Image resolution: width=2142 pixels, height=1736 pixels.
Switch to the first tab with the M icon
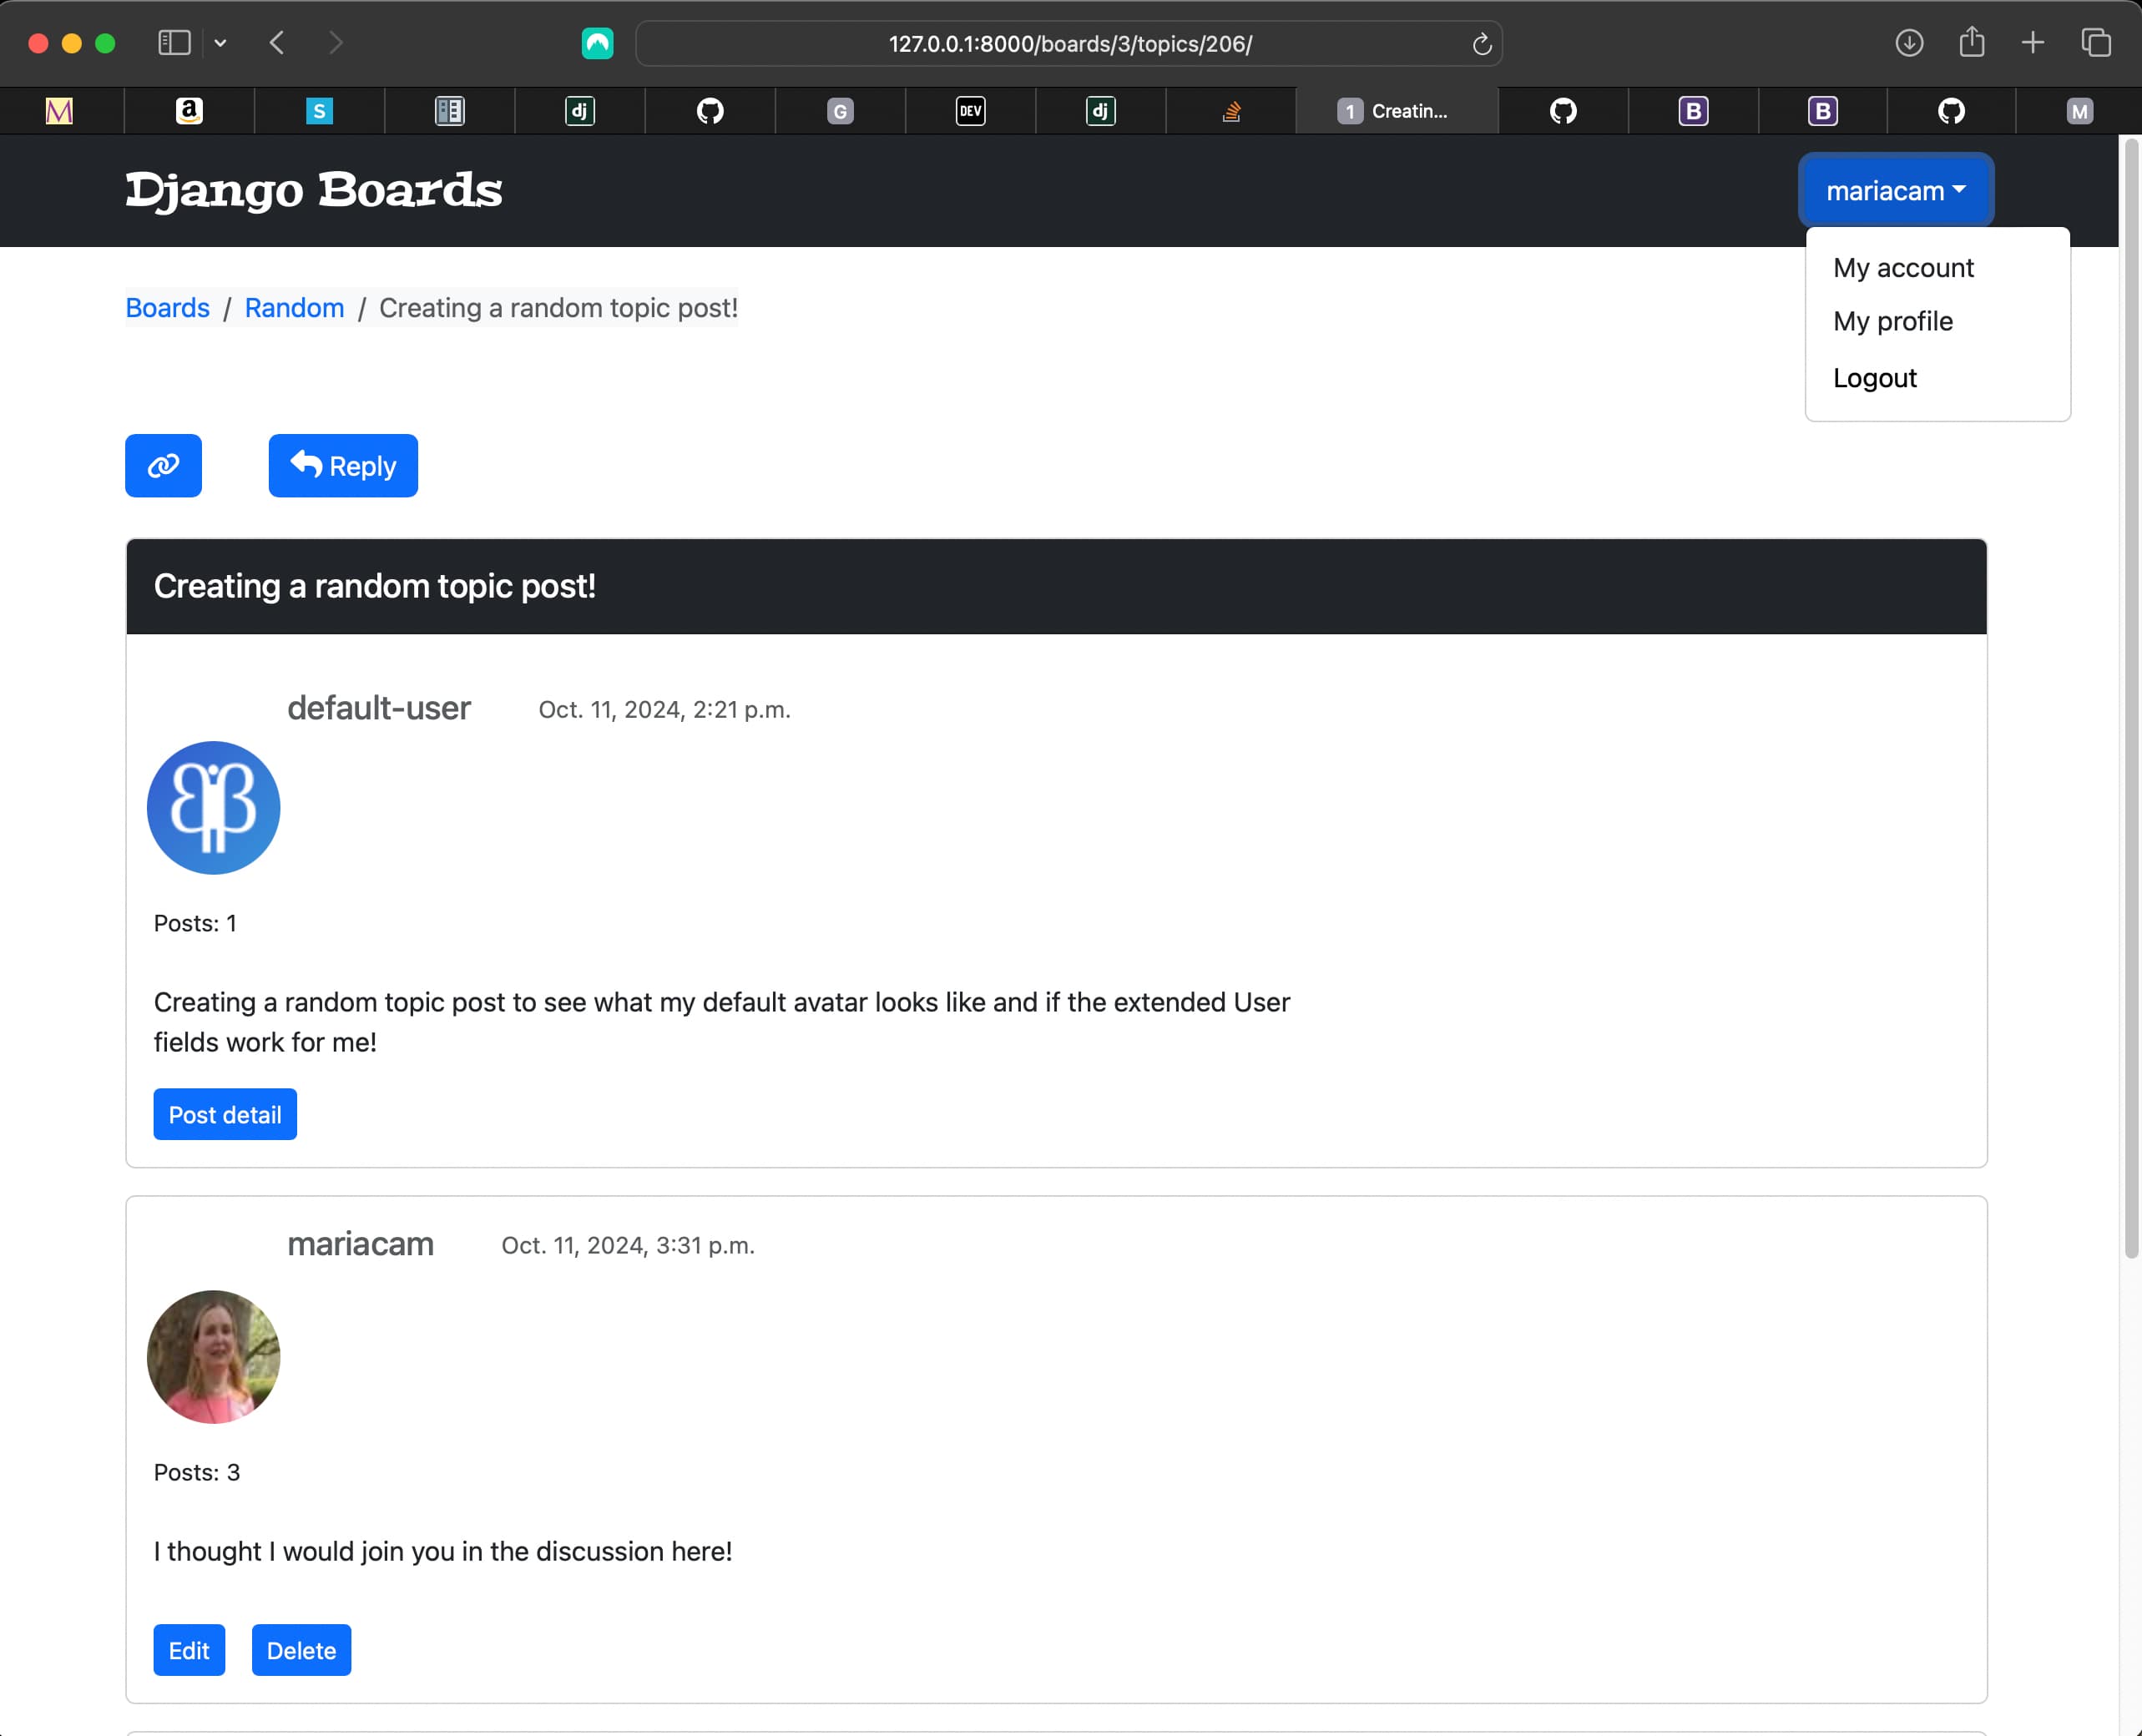[x=60, y=111]
